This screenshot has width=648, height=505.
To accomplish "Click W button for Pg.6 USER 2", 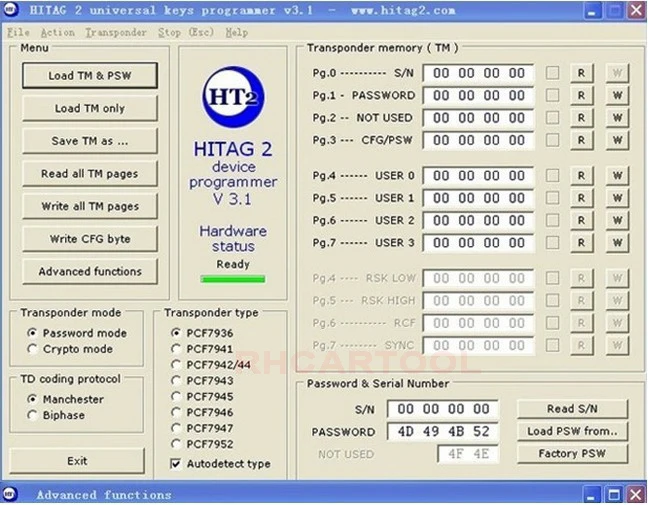I will (x=617, y=220).
